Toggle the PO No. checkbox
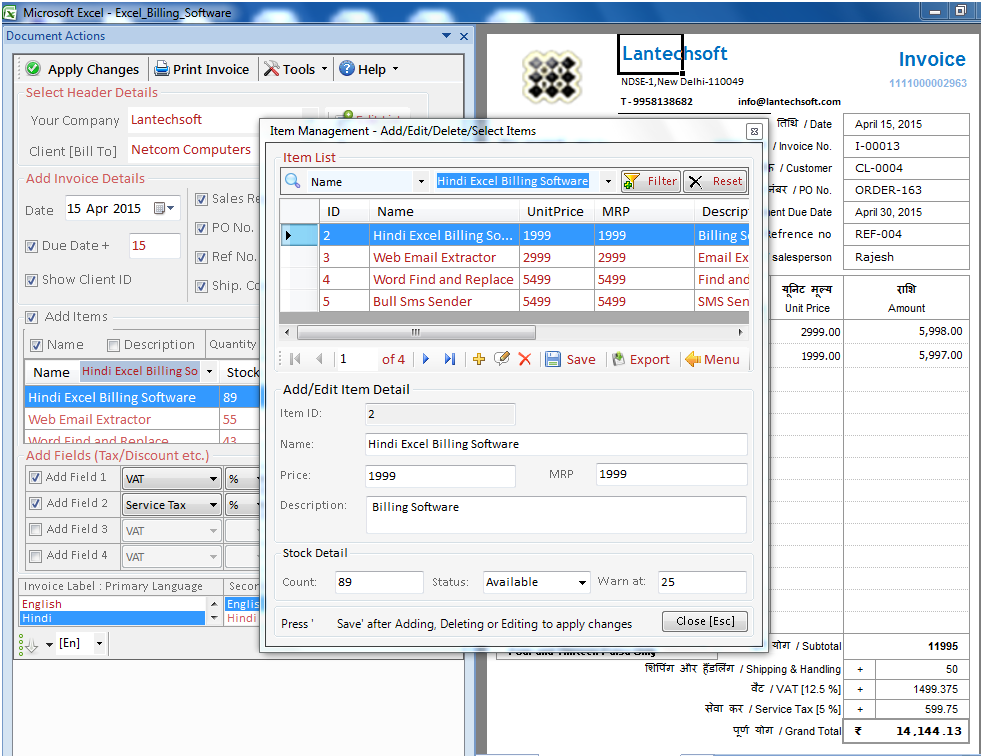Image resolution: width=981 pixels, height=756 pixels. coord(201,228)
